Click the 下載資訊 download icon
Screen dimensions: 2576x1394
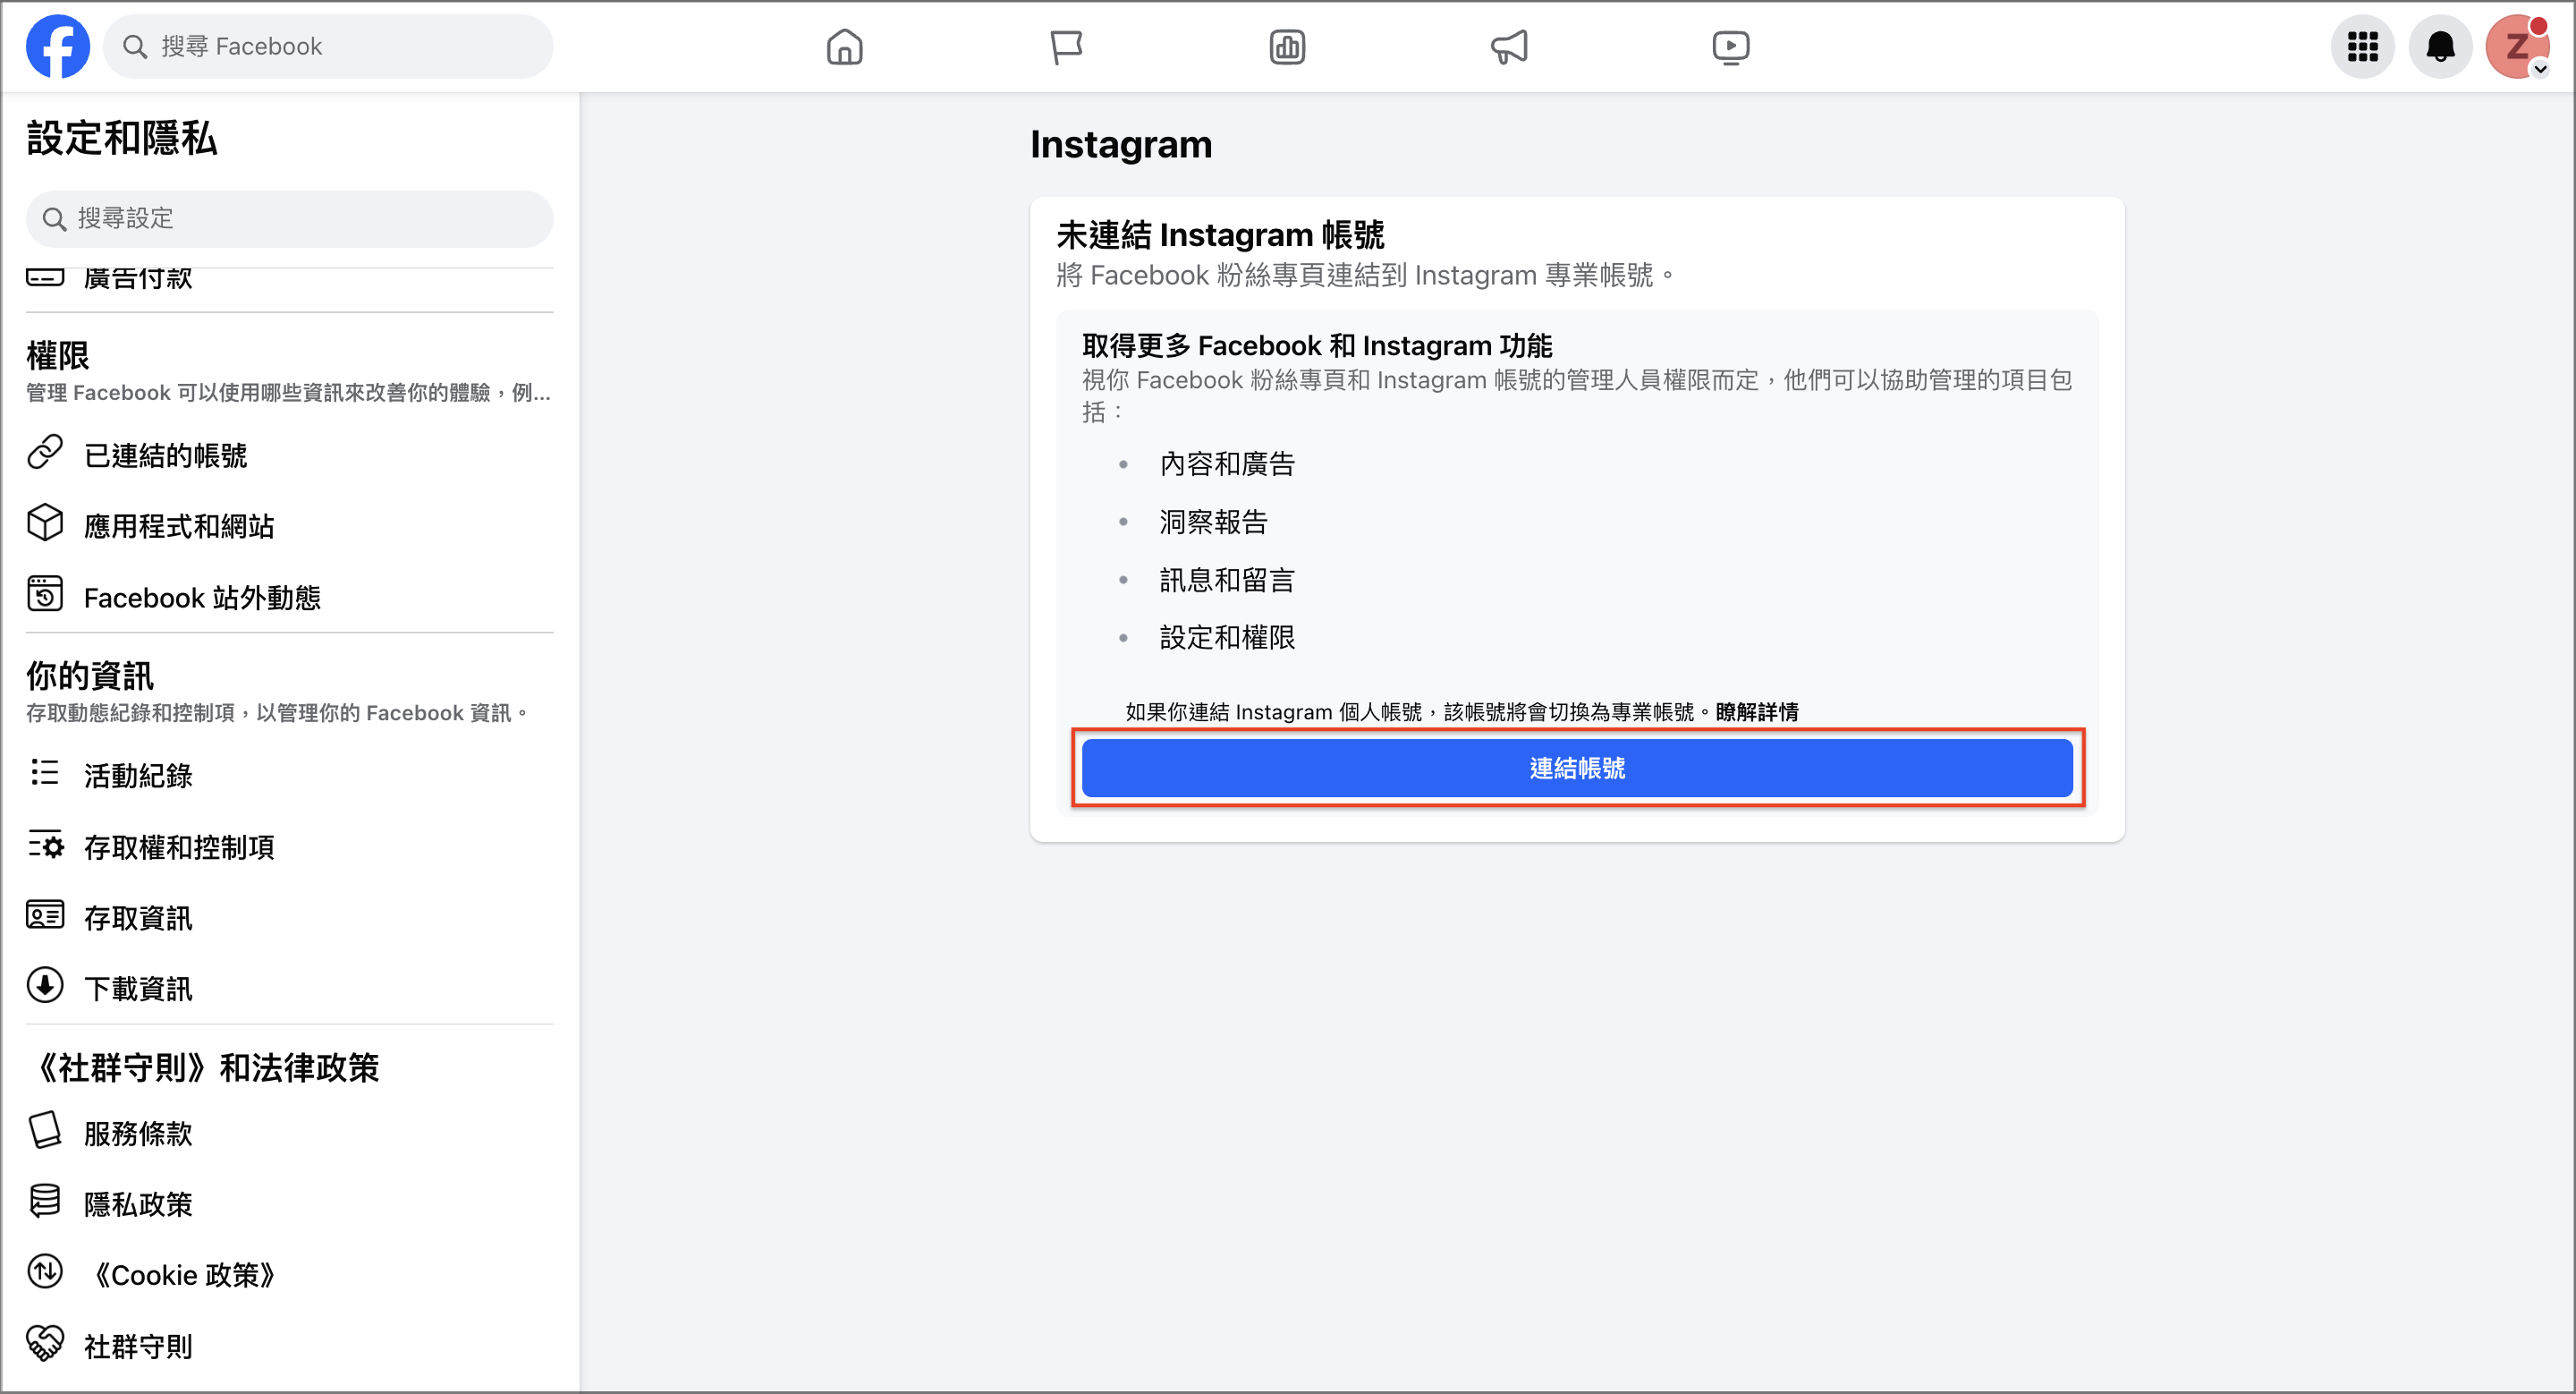coord(45,986)
